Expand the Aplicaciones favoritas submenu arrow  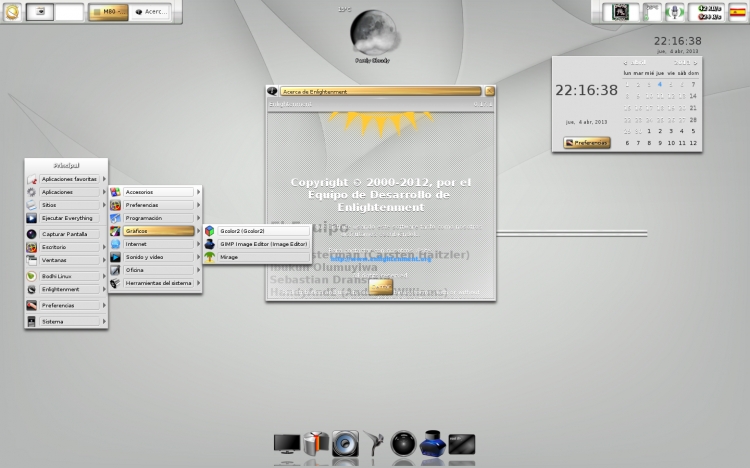point(104,179)
